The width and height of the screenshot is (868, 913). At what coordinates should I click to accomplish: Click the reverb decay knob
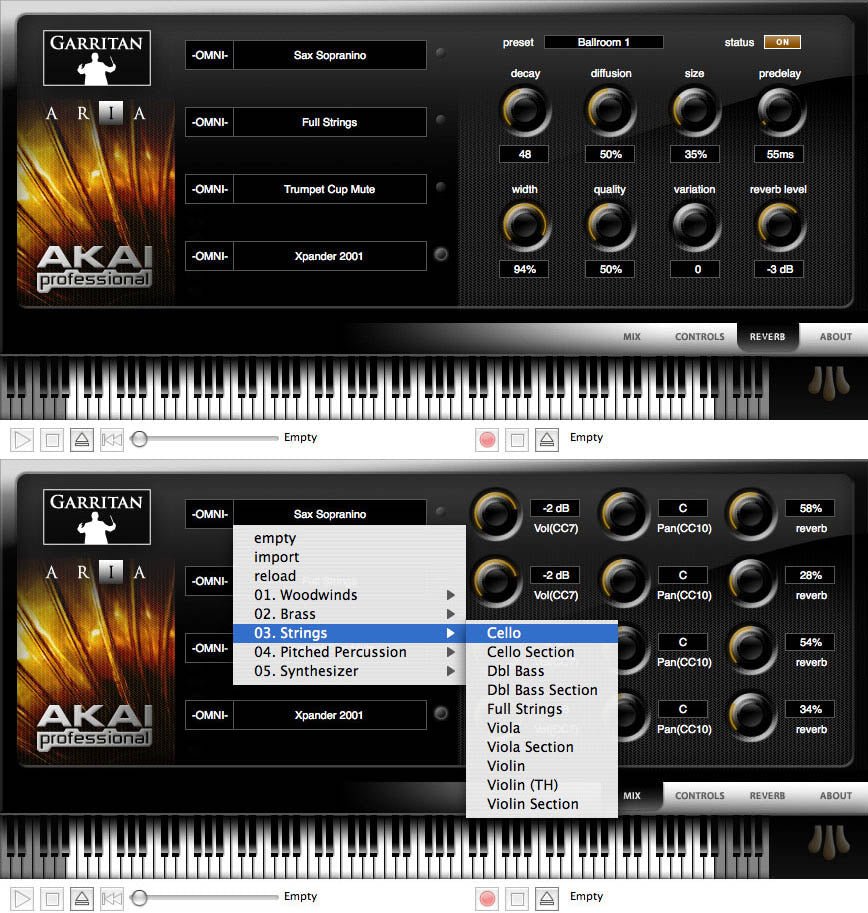(525, 111)
